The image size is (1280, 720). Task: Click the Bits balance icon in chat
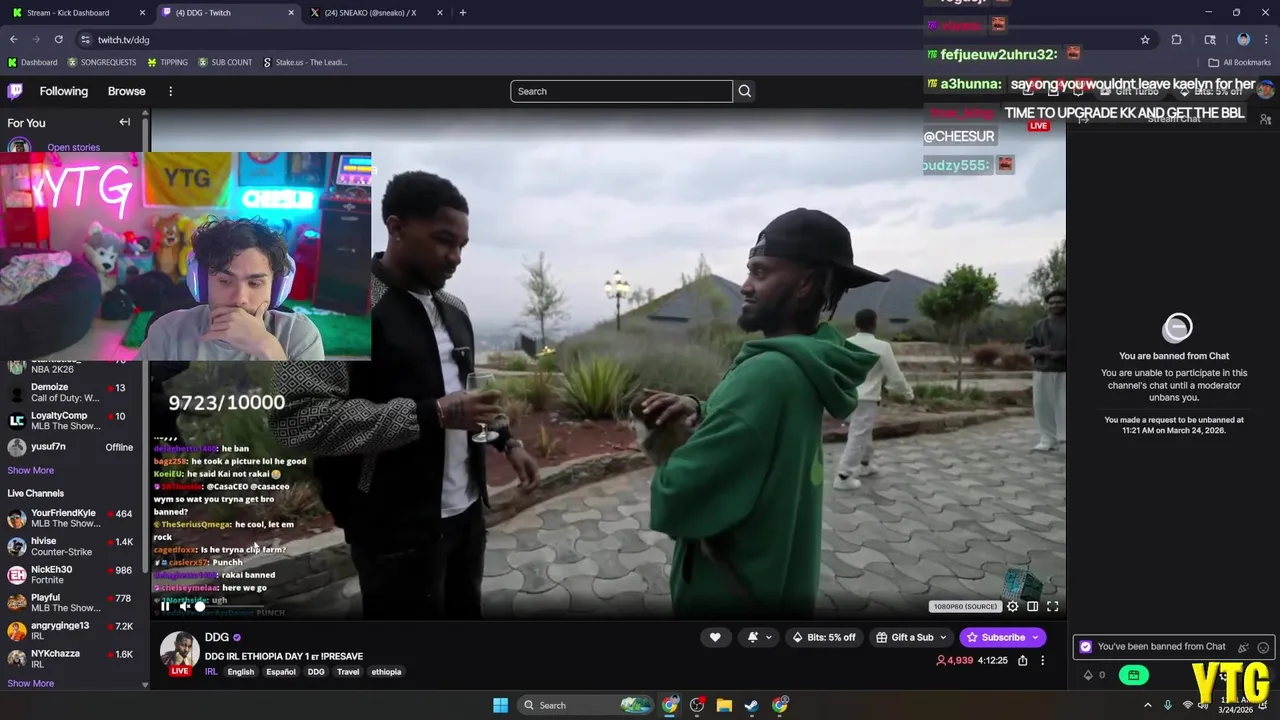pyautogui.click(x=1089, y=675)
